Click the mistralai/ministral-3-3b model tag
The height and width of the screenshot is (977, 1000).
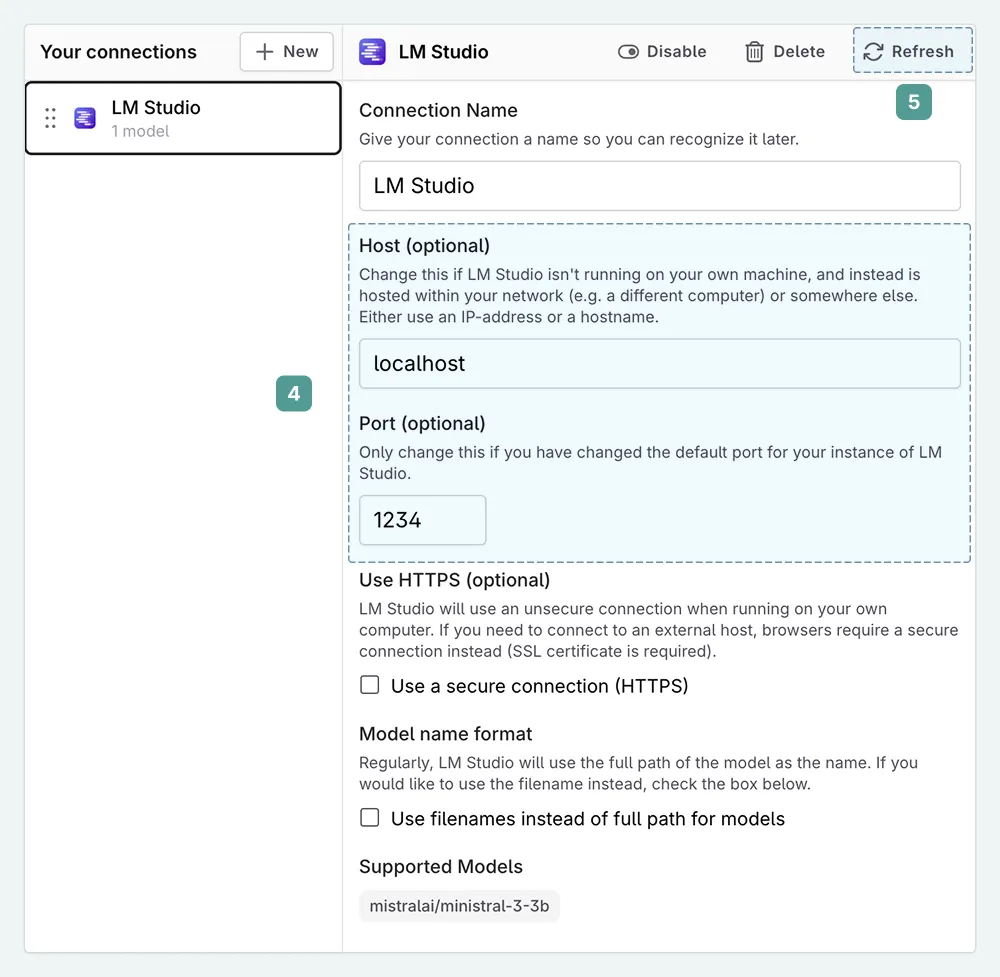tap(459, 906)
